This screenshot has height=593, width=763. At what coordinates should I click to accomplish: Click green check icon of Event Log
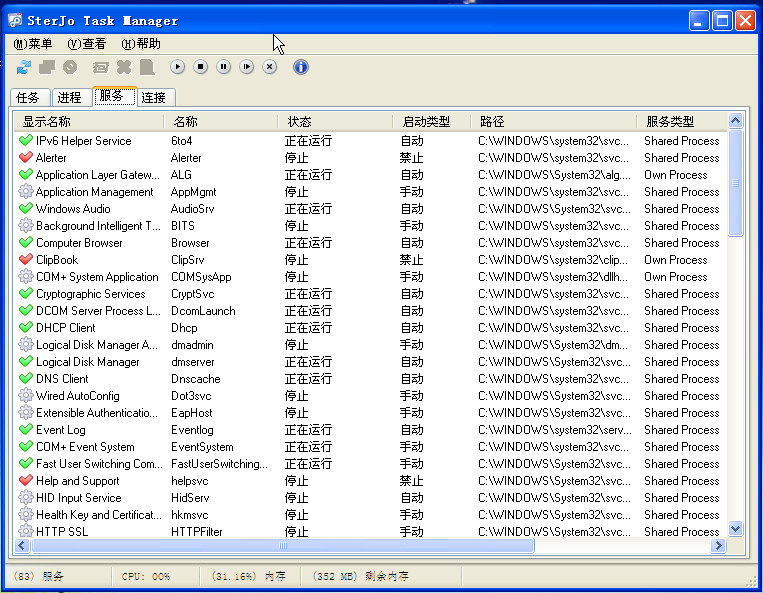[26, 430]
